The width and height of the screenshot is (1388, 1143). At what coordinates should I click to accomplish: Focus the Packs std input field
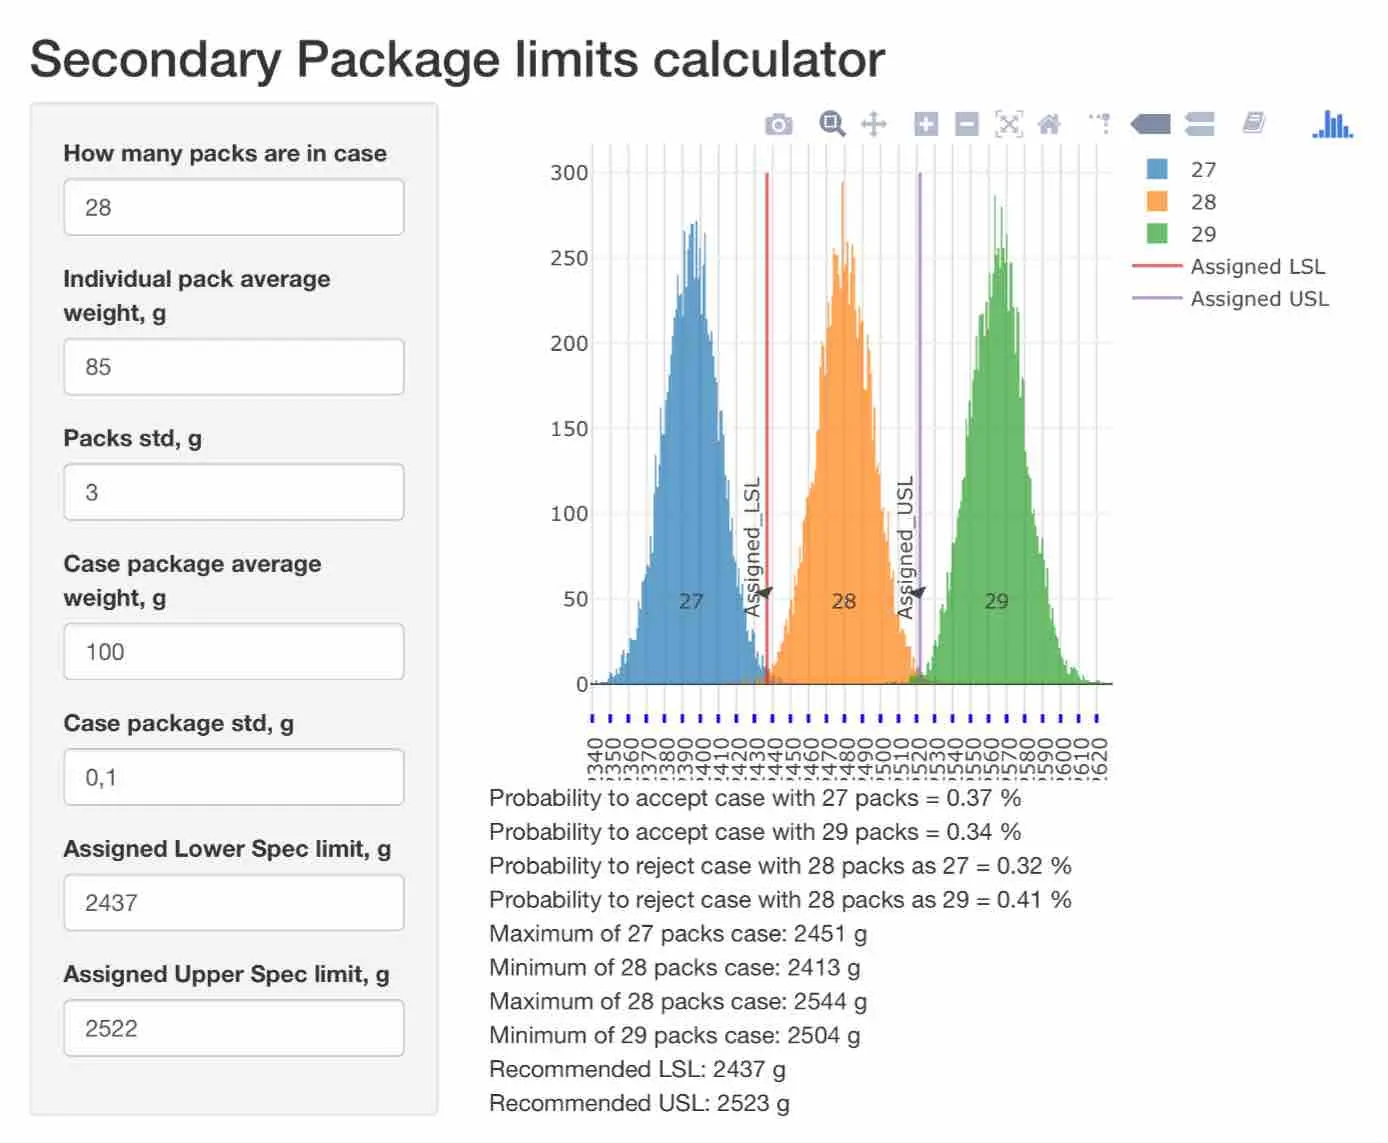click(234, 492)
